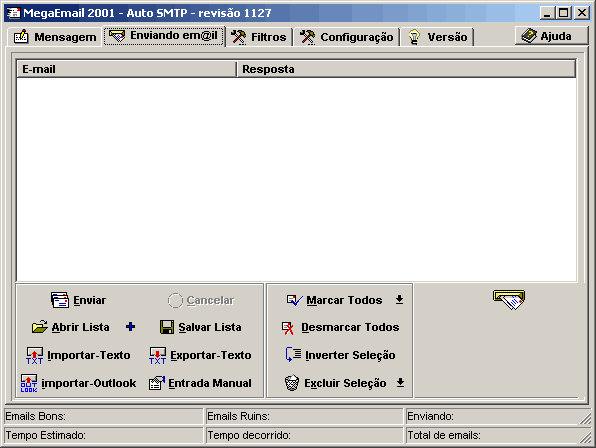Click the MegaEmail title bar icon

13,13
